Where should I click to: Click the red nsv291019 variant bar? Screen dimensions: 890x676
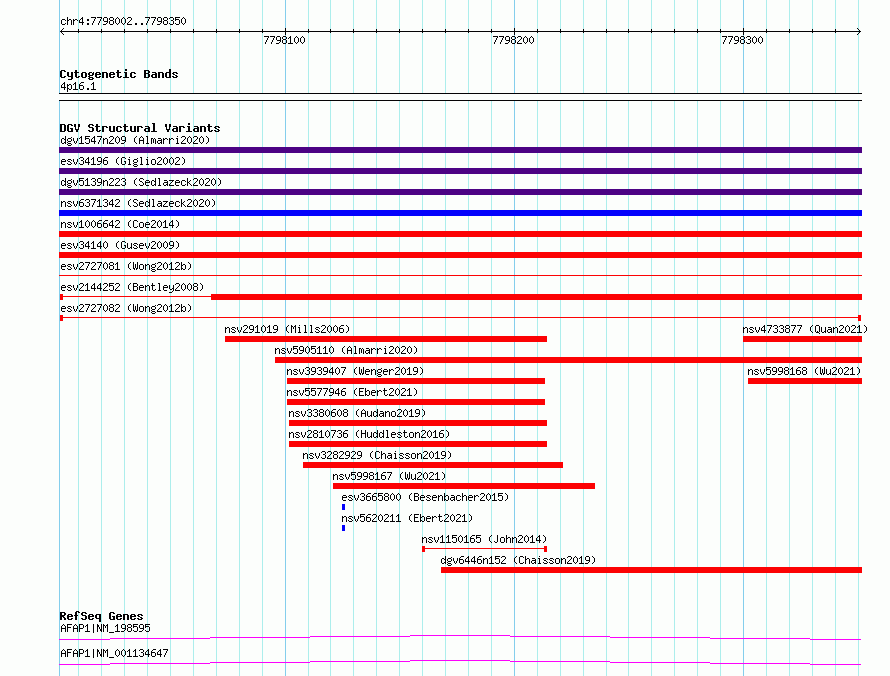(x=386, y=339)
